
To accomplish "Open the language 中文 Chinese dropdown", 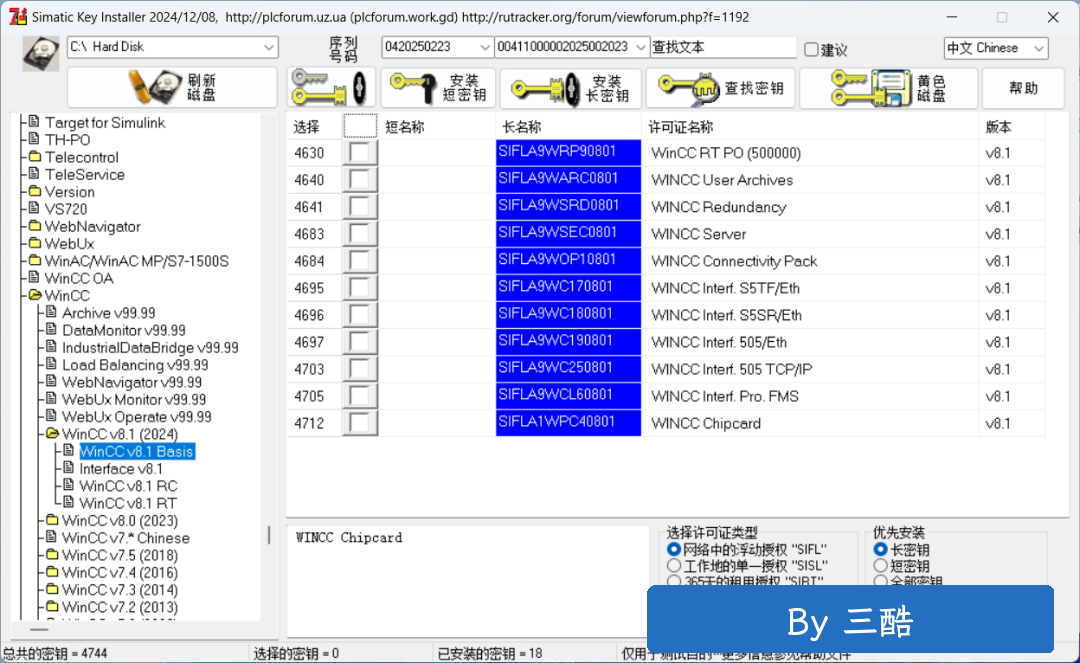I will pyautogui.click(x=1039, y=48).
